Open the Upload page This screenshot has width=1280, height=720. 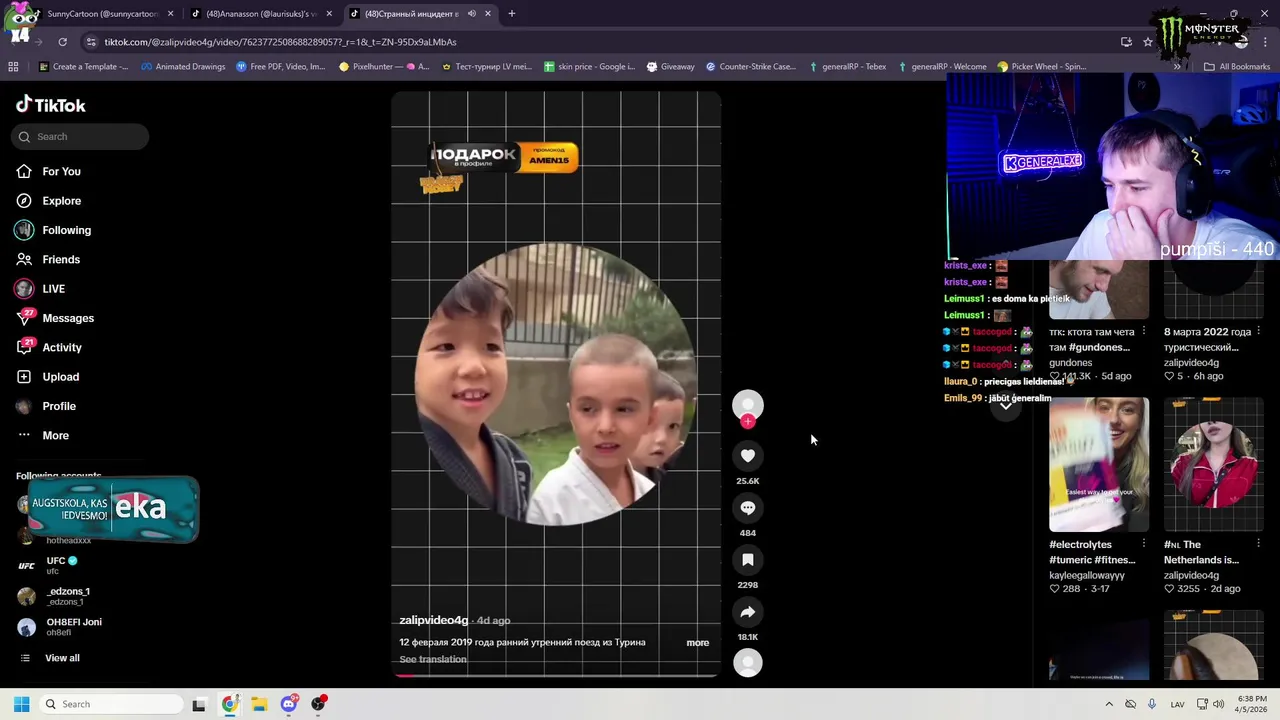60,377
